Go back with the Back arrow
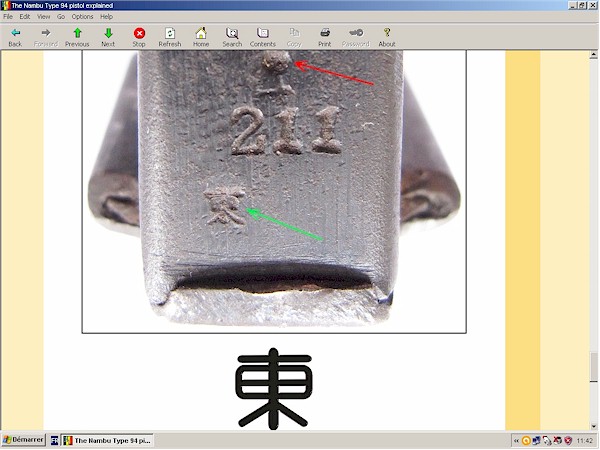Screen dimensions: 600x450 [x=15, y=37]
